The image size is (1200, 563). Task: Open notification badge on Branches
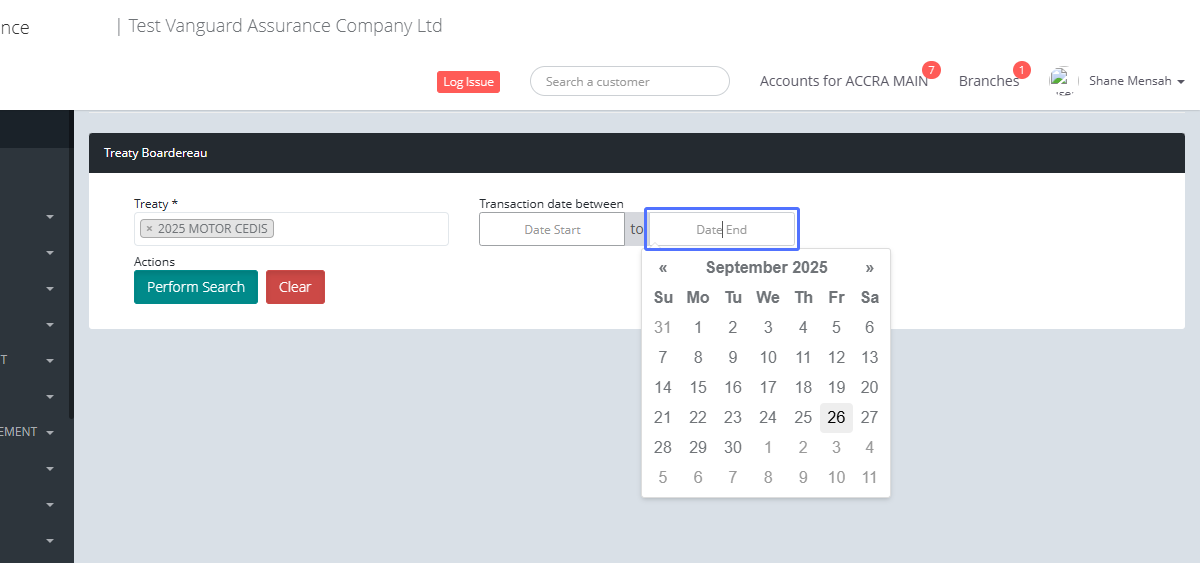(x=1021, y=70)
